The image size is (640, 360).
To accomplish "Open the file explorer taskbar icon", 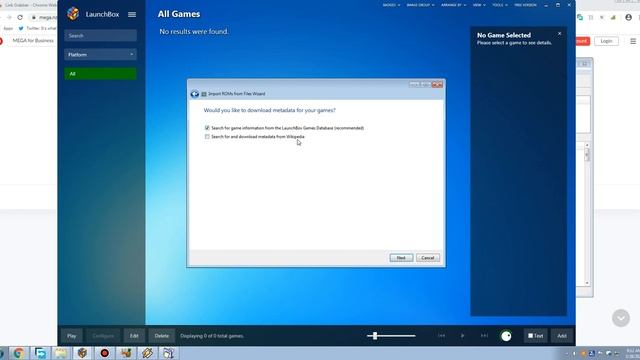I will point(61,353).
